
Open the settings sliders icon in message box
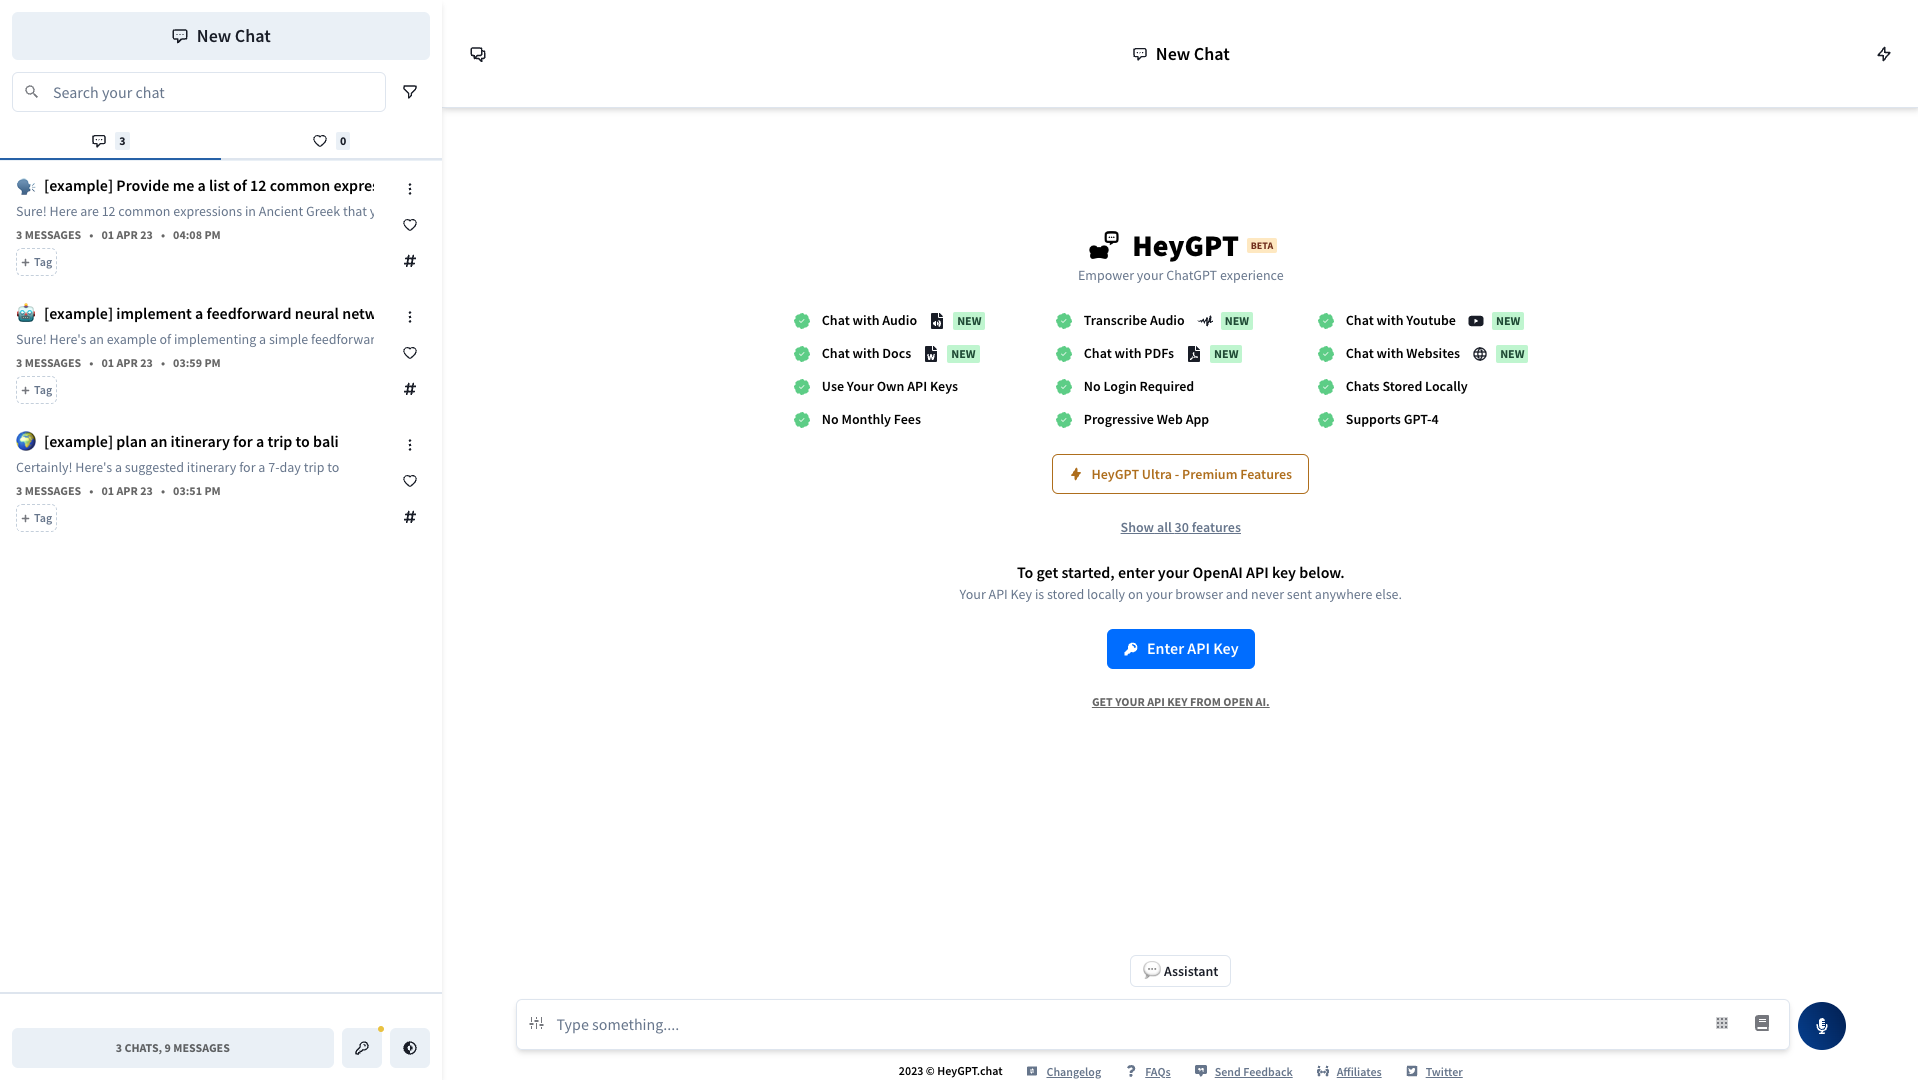[x=537, y=1023]
